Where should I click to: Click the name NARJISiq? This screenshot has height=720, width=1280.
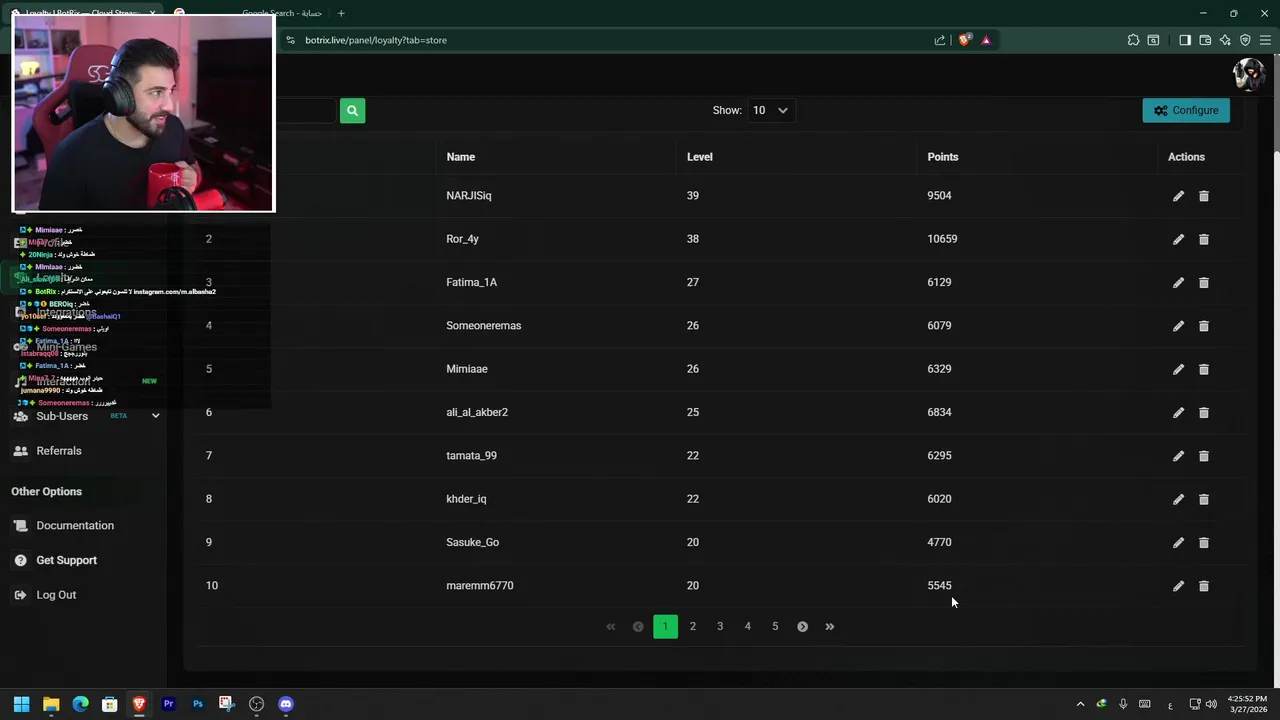tap(469, 196)
